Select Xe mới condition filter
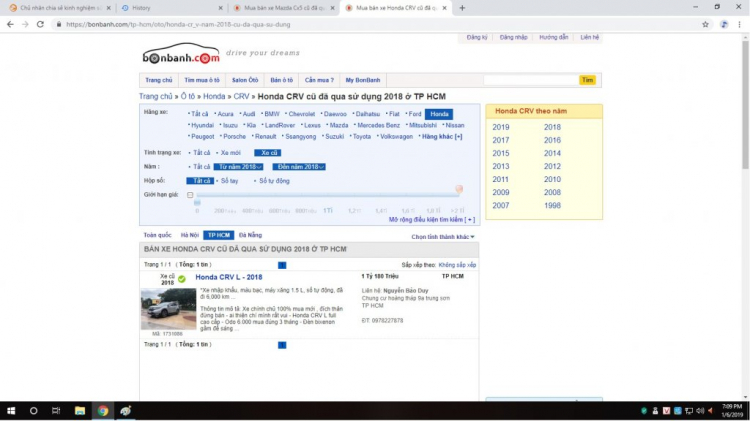The height and width of the screenshot is (421, 750). 230,153
